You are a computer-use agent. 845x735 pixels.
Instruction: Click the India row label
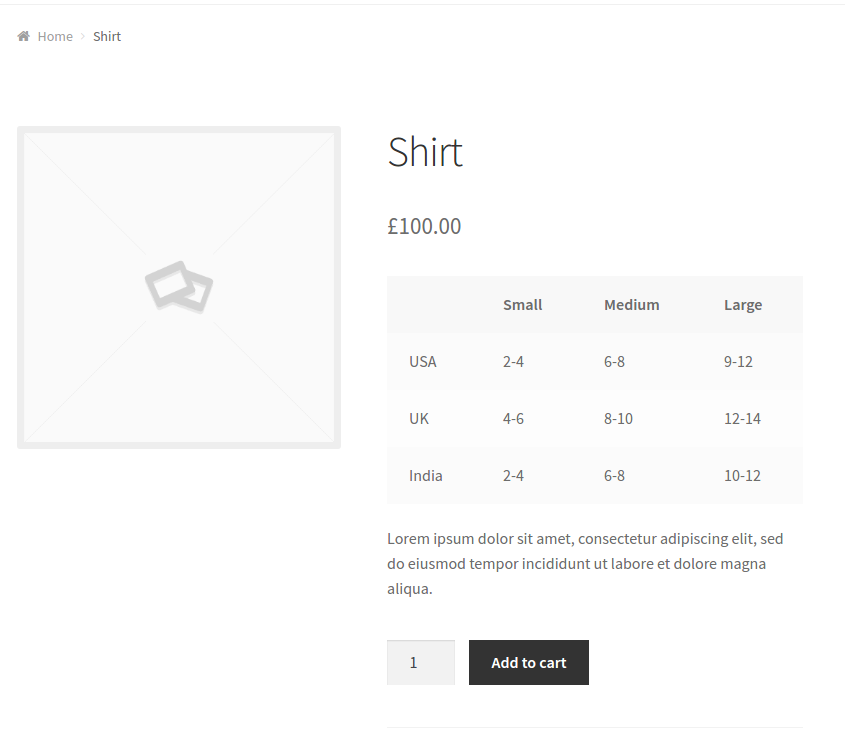(425, 476)
